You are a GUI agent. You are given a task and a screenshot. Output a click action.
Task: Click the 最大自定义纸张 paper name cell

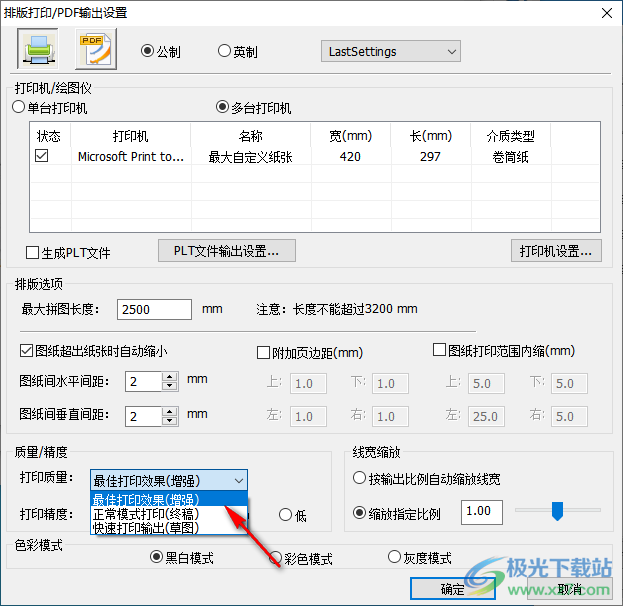tap(251, 157)
